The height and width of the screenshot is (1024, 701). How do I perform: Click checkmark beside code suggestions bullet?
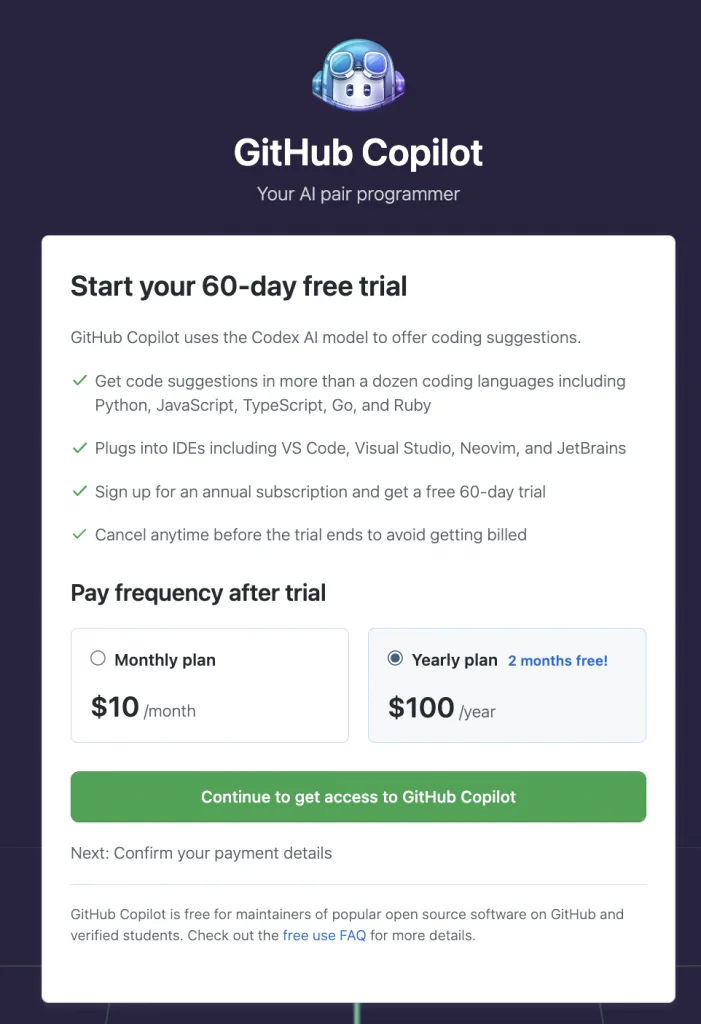click(79, 381)
